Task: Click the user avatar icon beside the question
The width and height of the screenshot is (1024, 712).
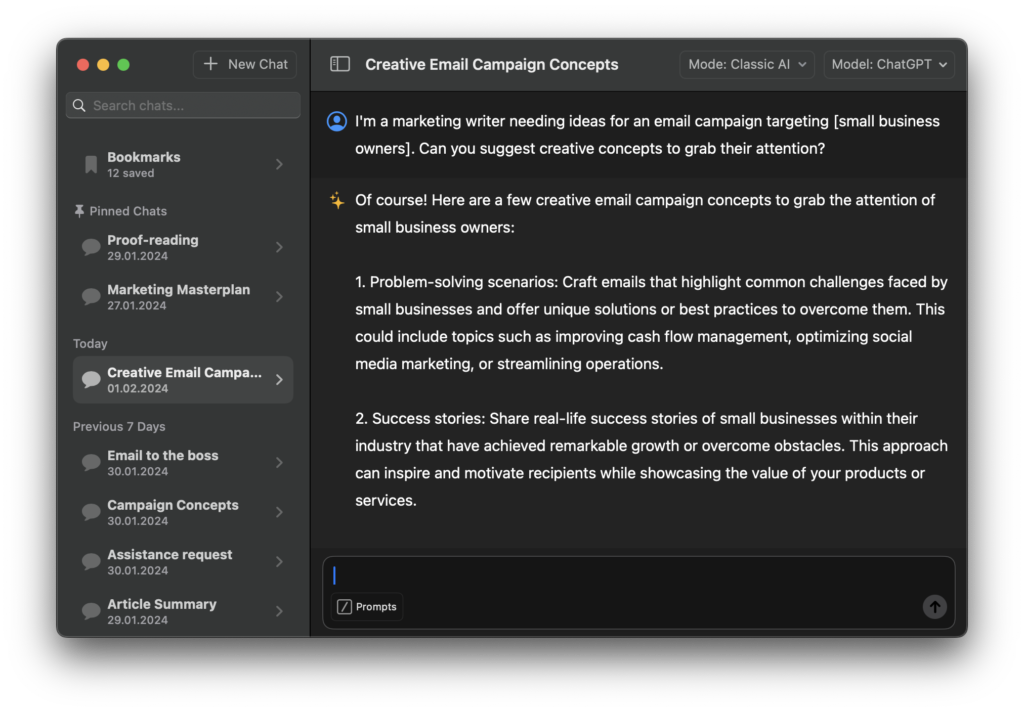Action: (337, 121)
